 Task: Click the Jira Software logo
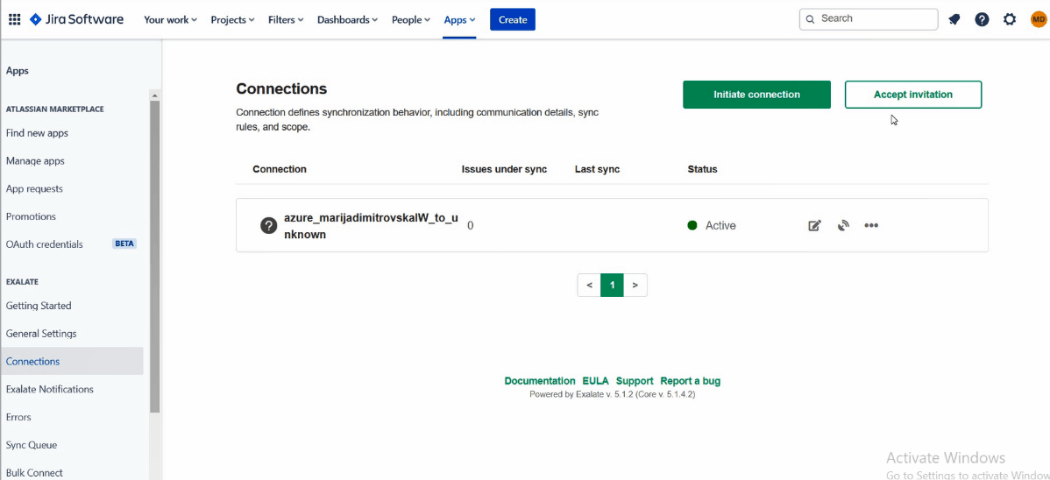[77, 19]
